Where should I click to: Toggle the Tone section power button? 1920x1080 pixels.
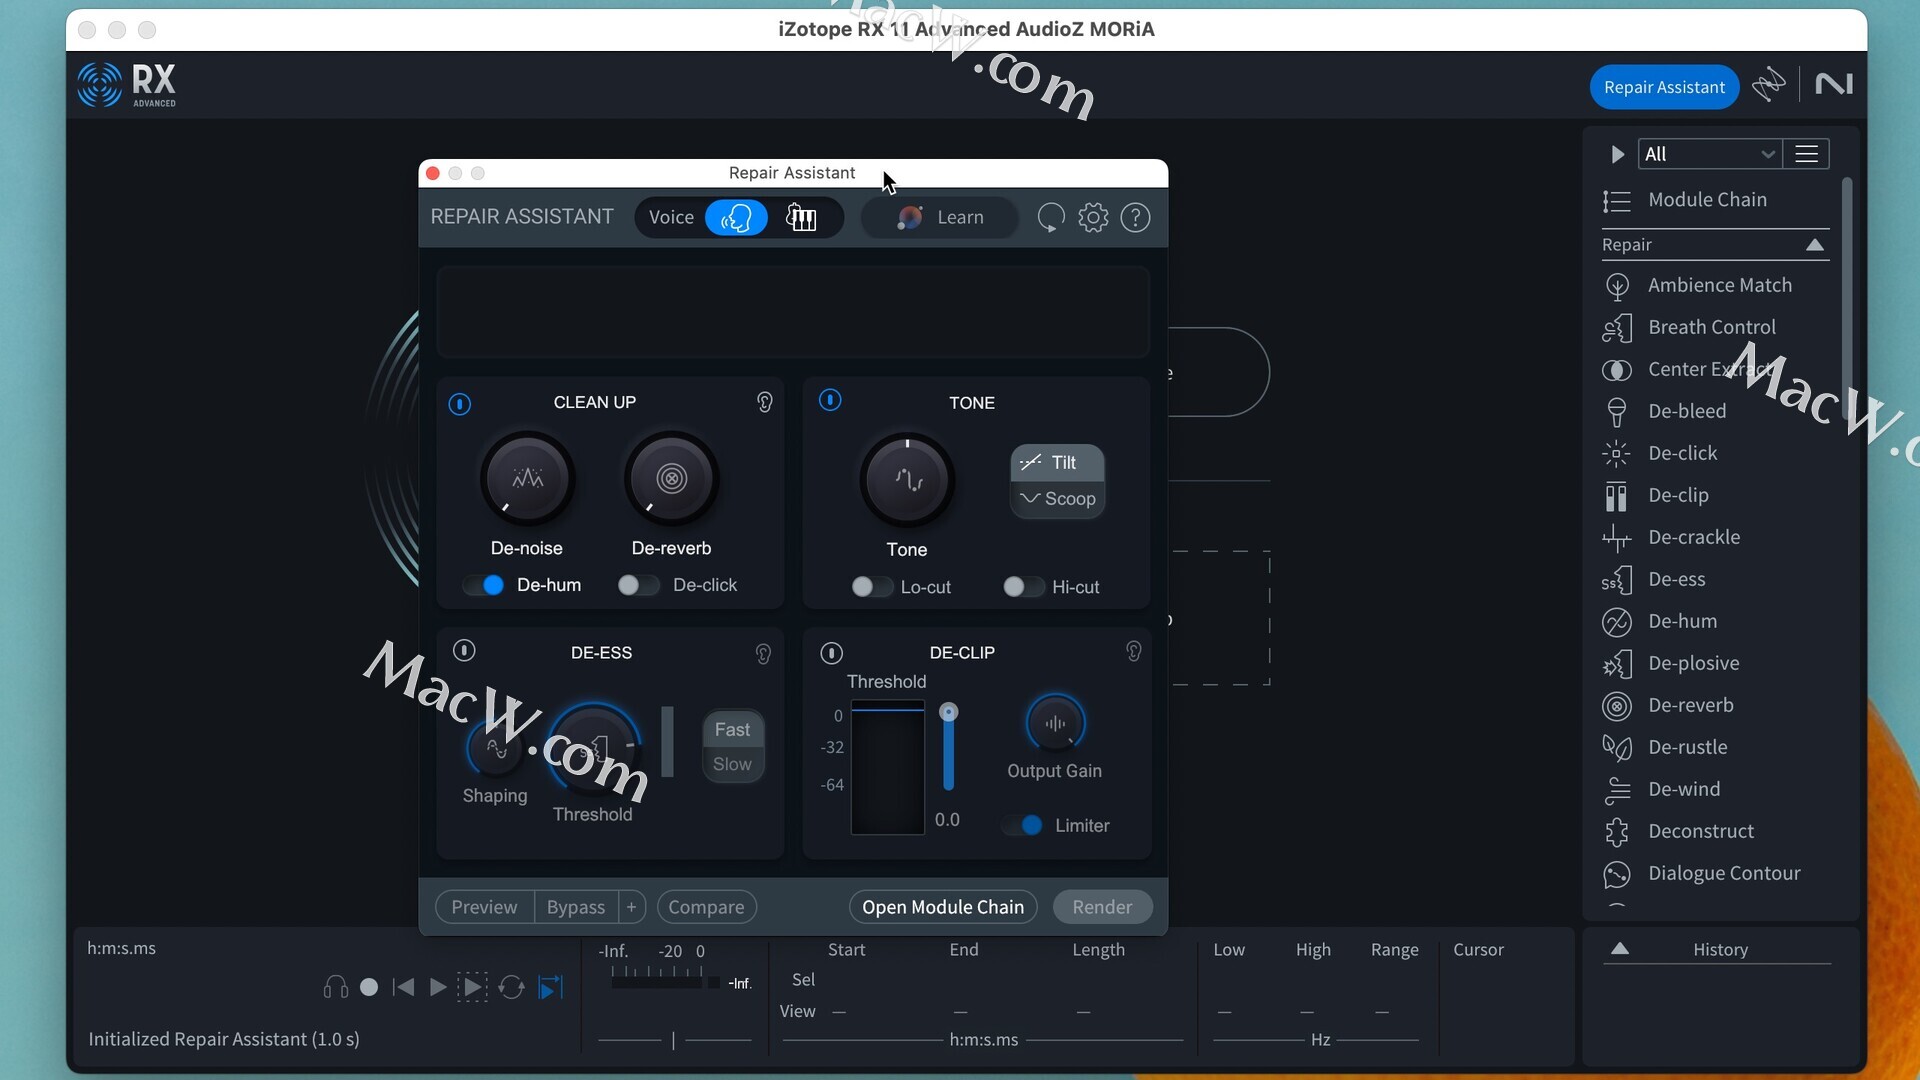pyautogui.click(x=830, y=400)
